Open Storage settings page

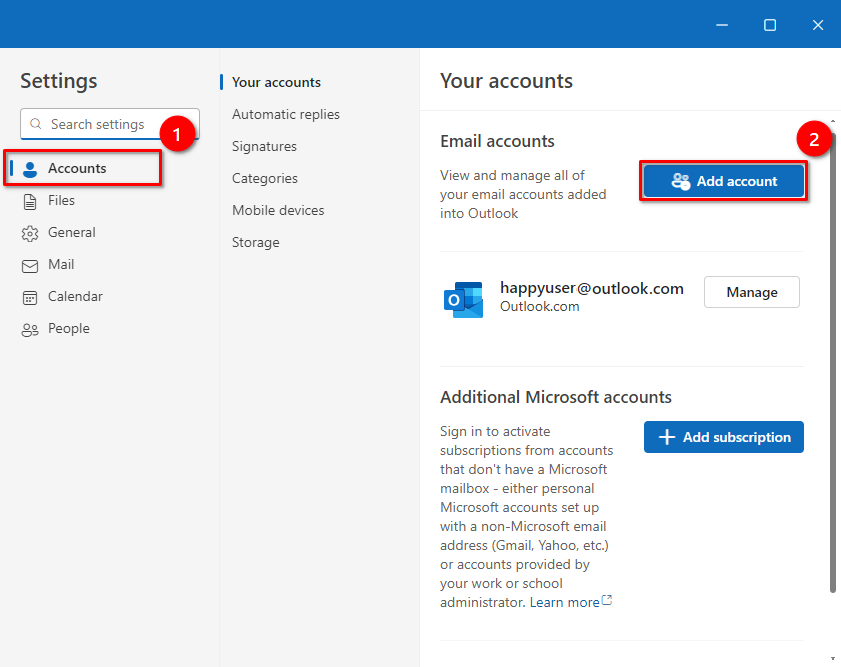[255, 242]
